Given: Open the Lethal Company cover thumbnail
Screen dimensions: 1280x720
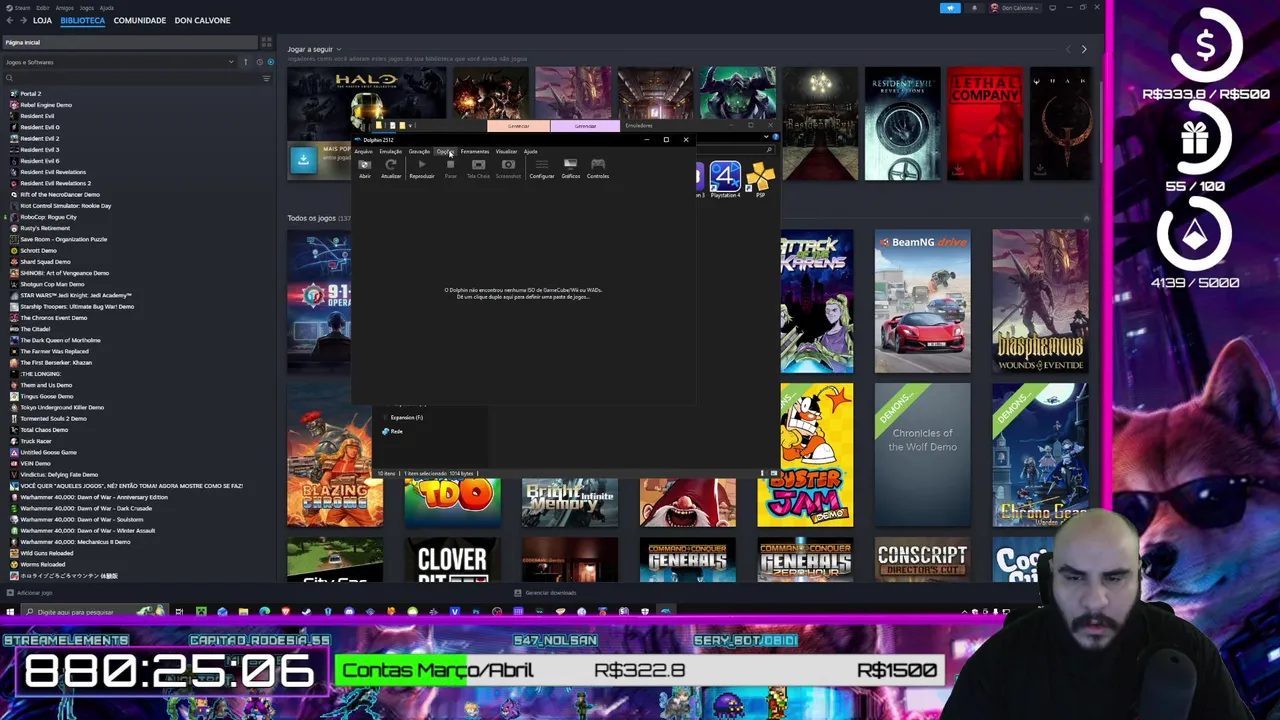Looking at the screenshot, I should pos(985,124).
